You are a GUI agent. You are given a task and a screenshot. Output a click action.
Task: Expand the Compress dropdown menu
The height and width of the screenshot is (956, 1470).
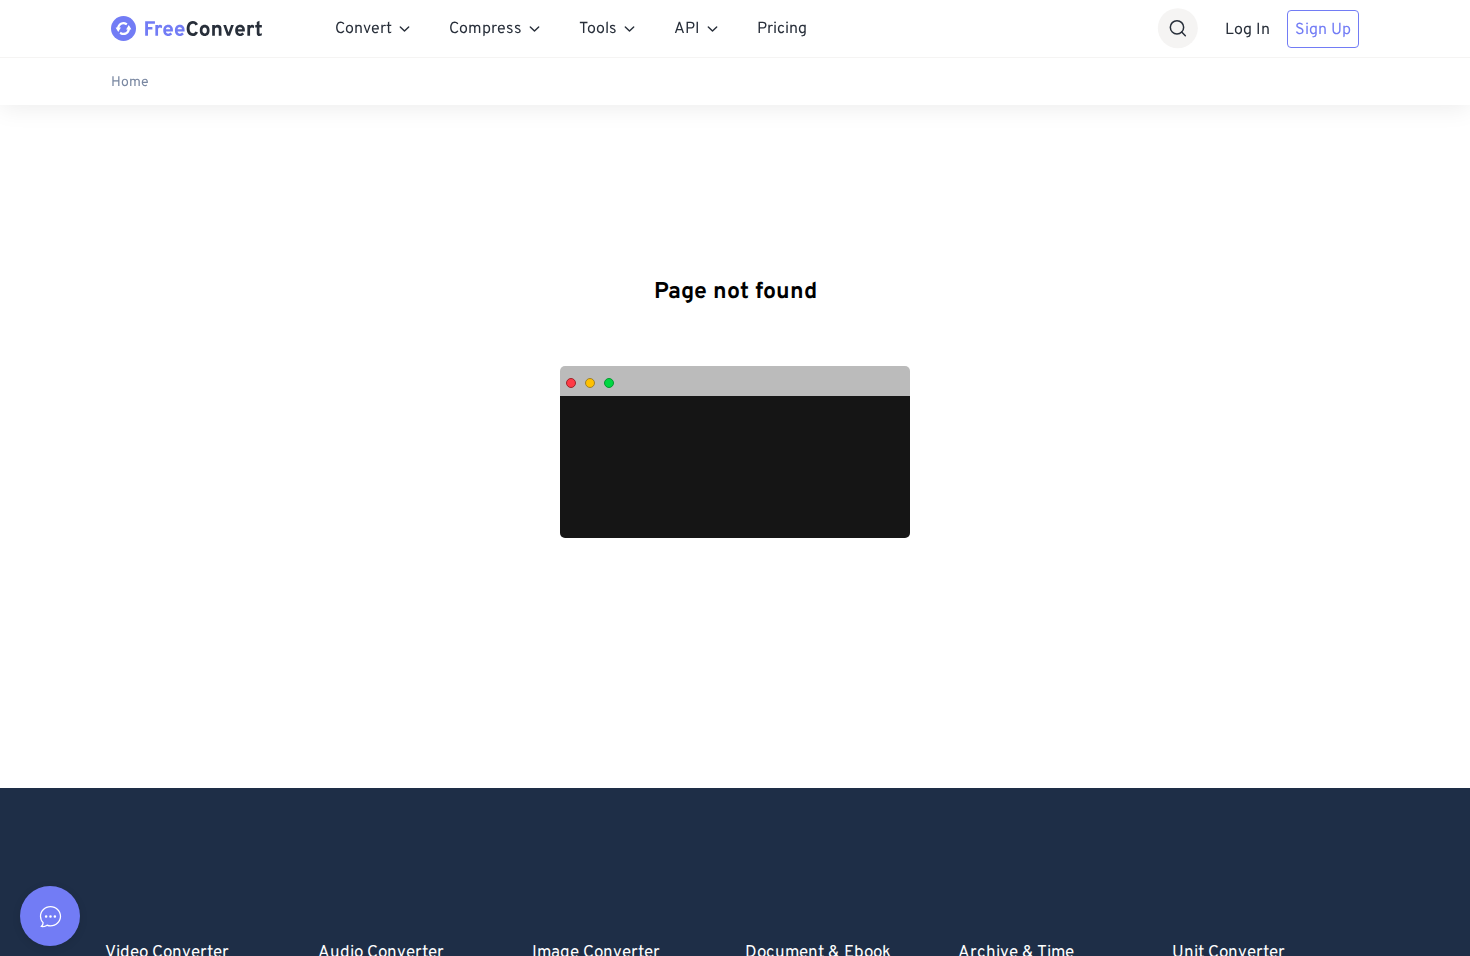[x=494, y=29]
